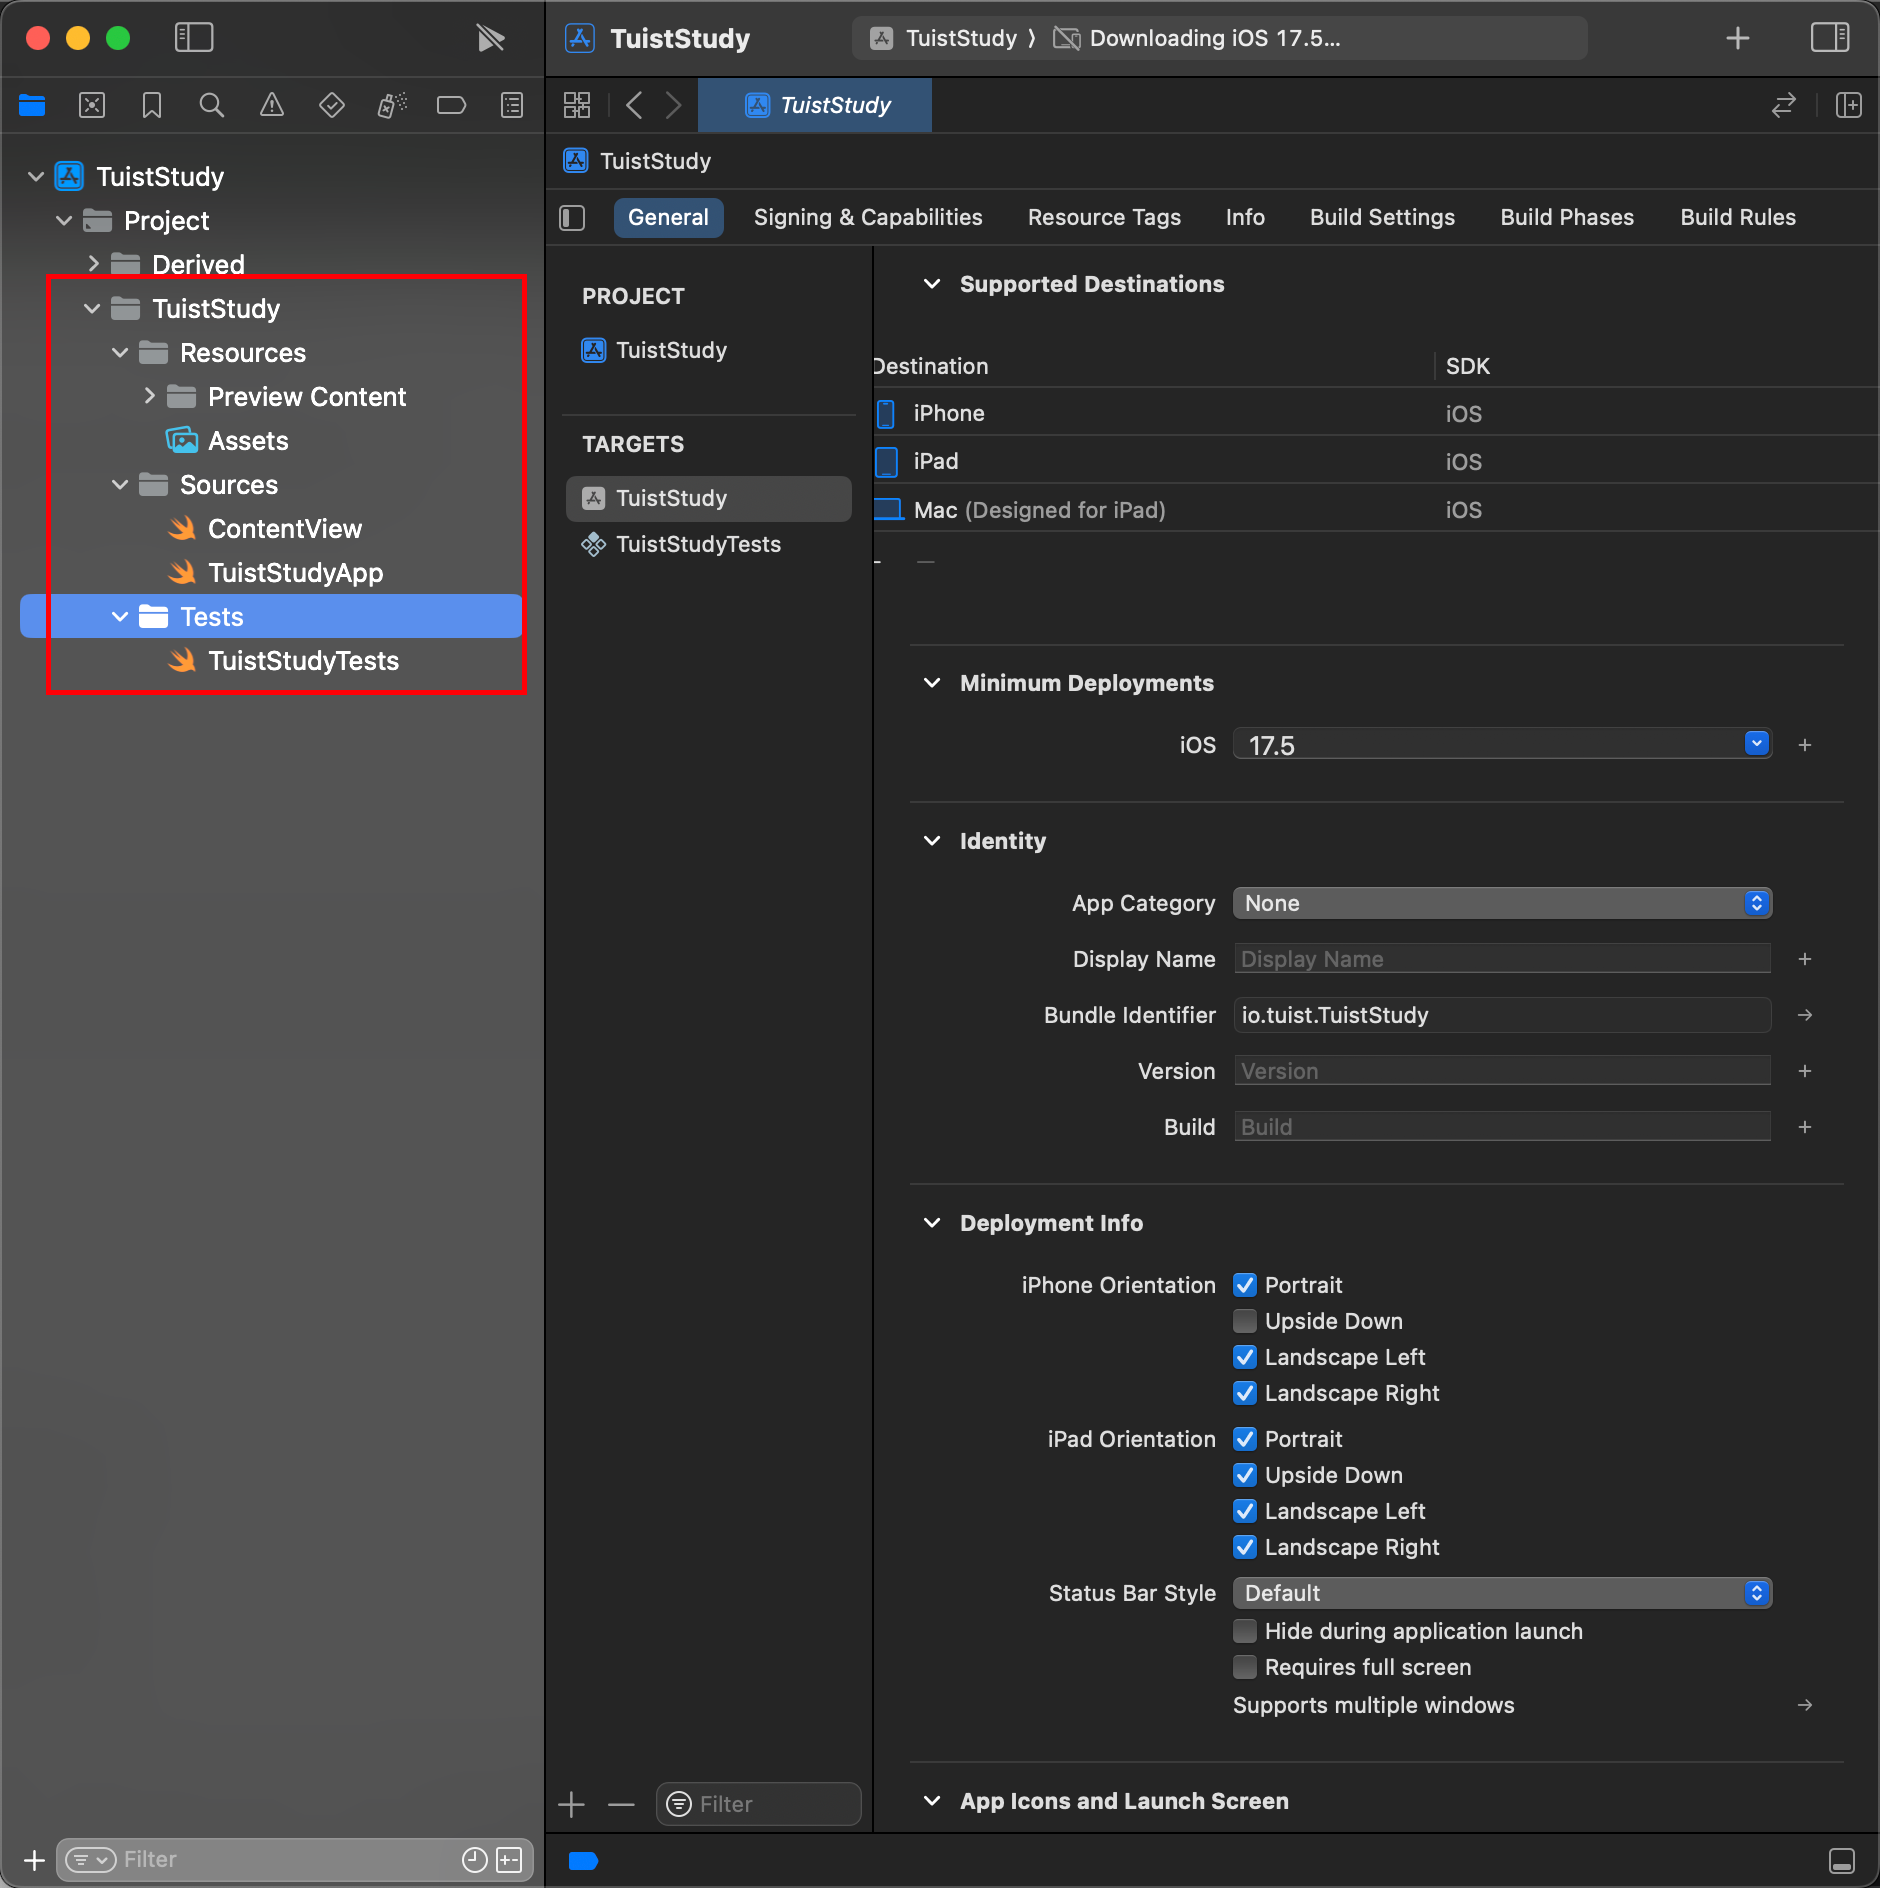Image resolution: width=1880 pixels, height=1888 pixels.
Task: Add an editor on the right
Action: [x=1849, y=105]
